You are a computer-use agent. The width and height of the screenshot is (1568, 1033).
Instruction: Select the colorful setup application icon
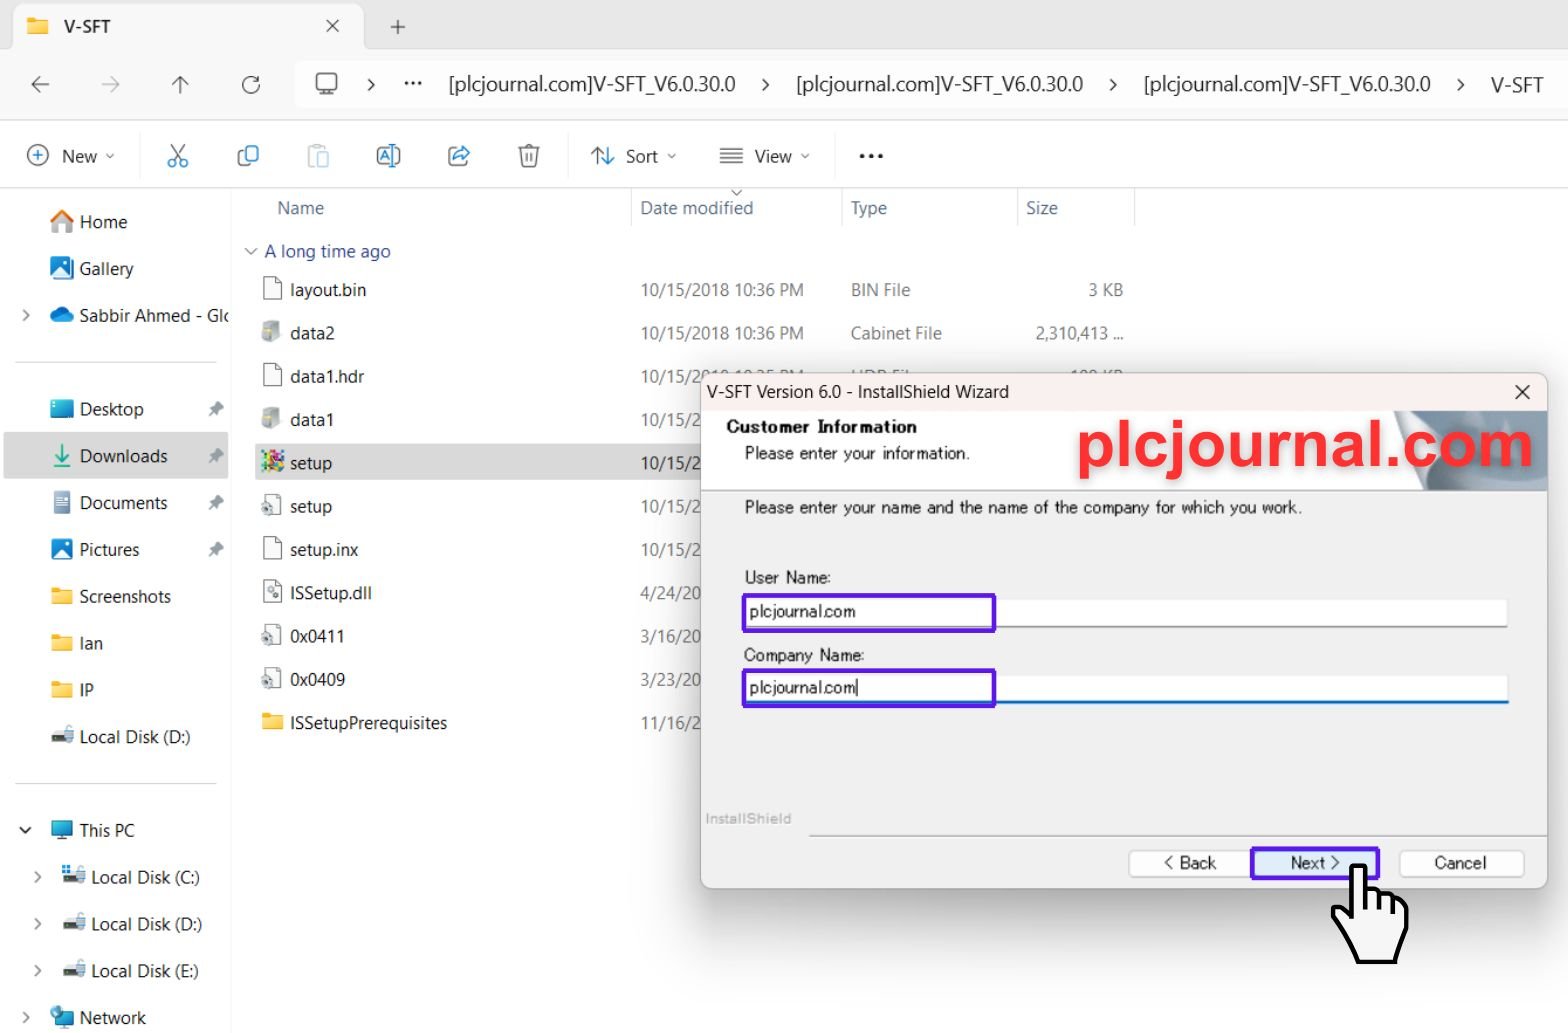272,461
